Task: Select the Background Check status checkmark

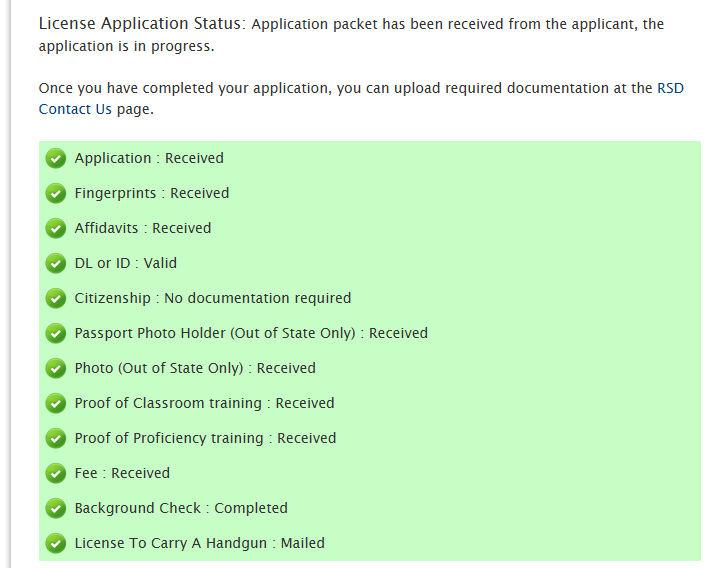Action: (x=56, y=508)
